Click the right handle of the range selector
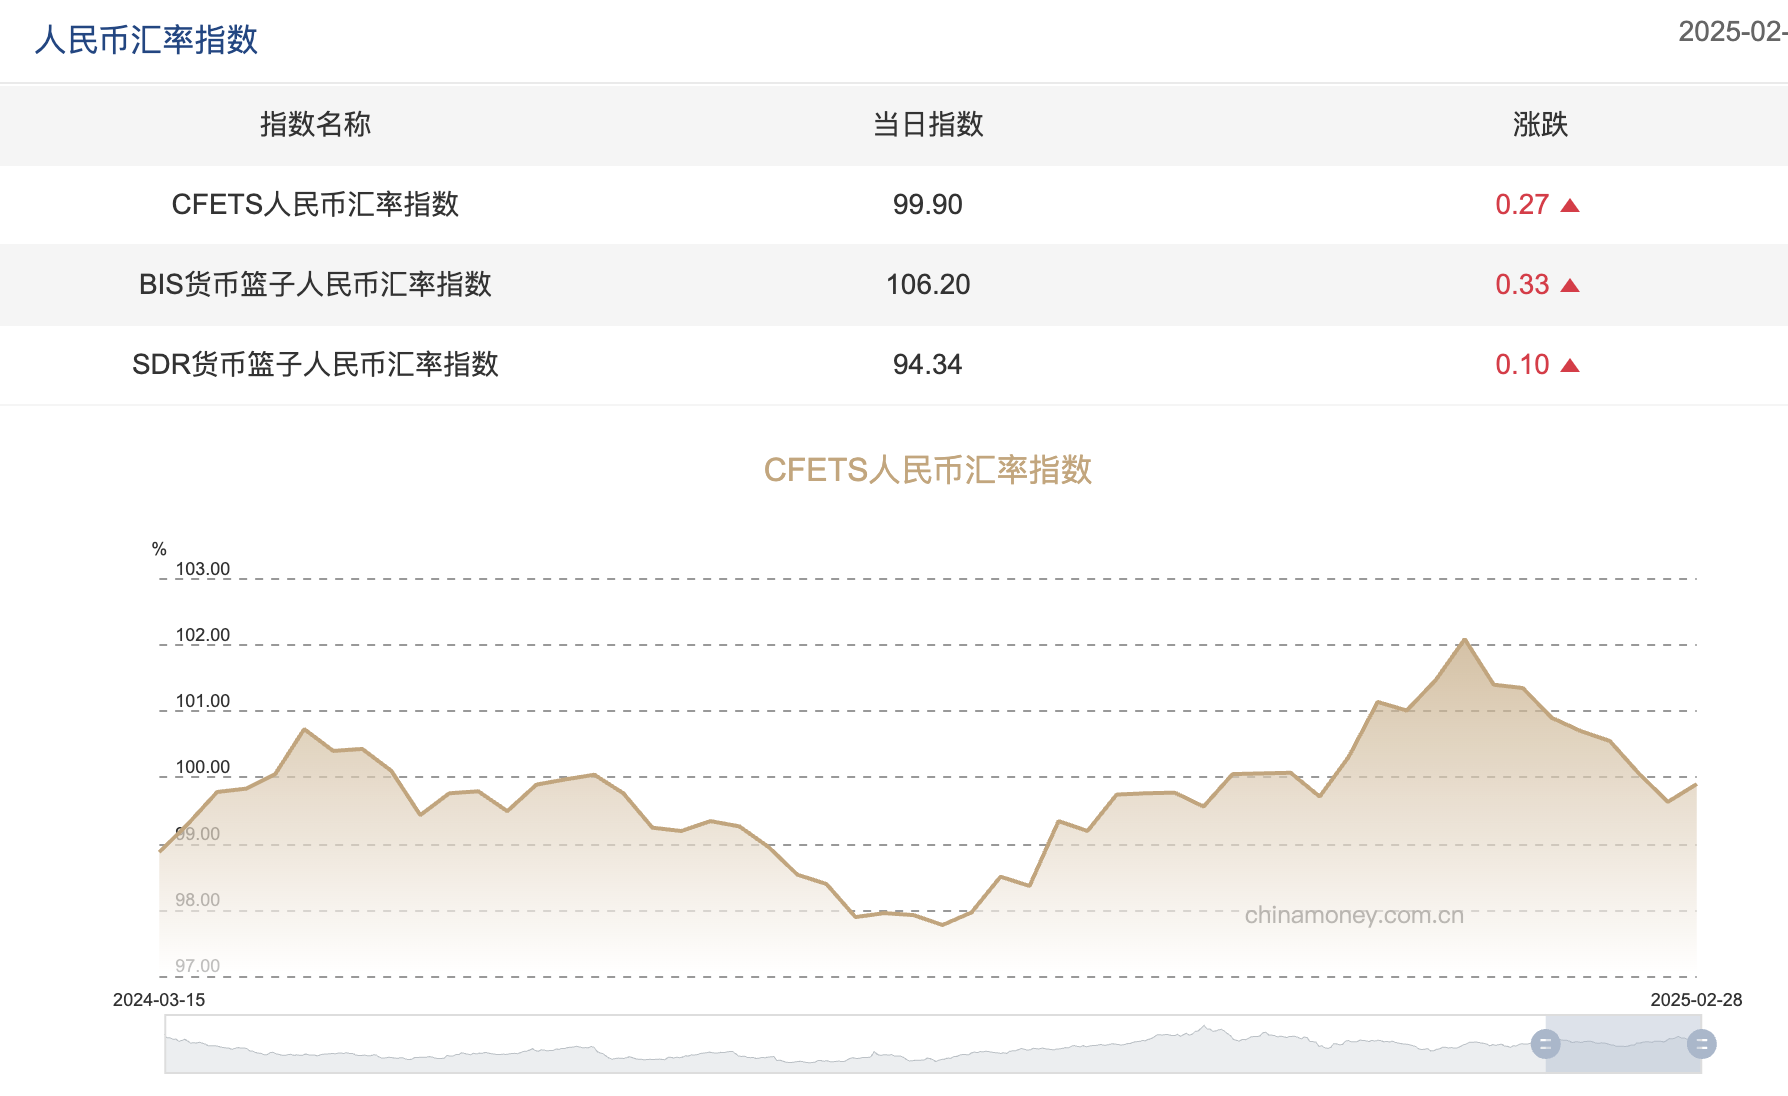 point(1701,1045)
